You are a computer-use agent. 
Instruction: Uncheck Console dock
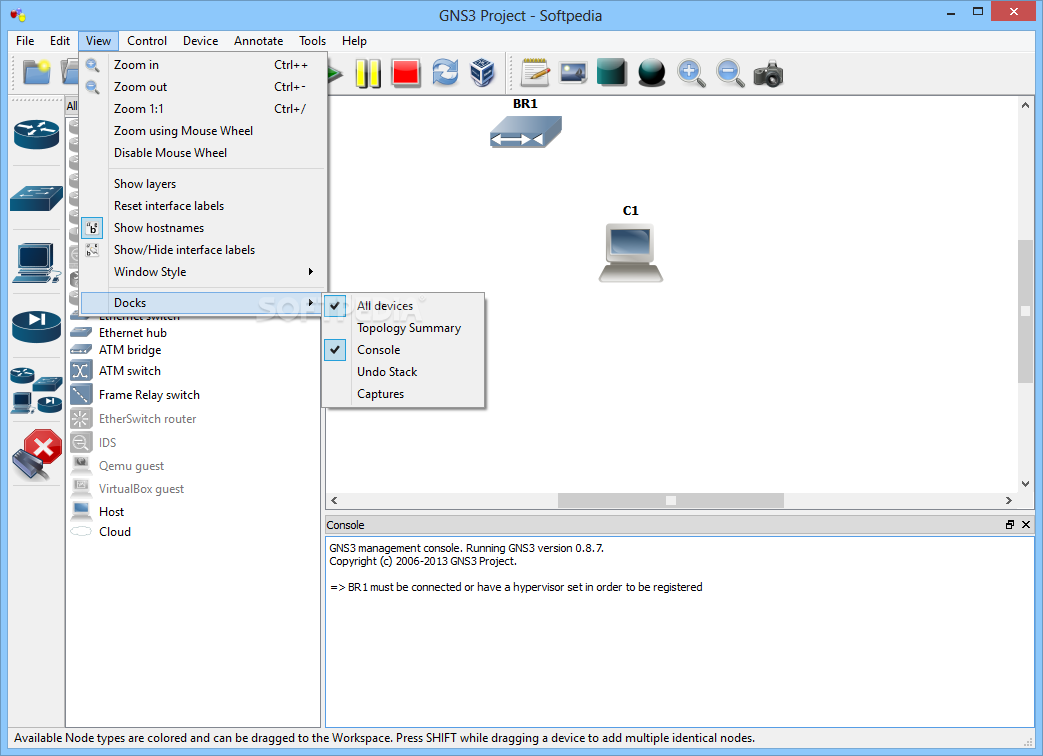[403, 350]
